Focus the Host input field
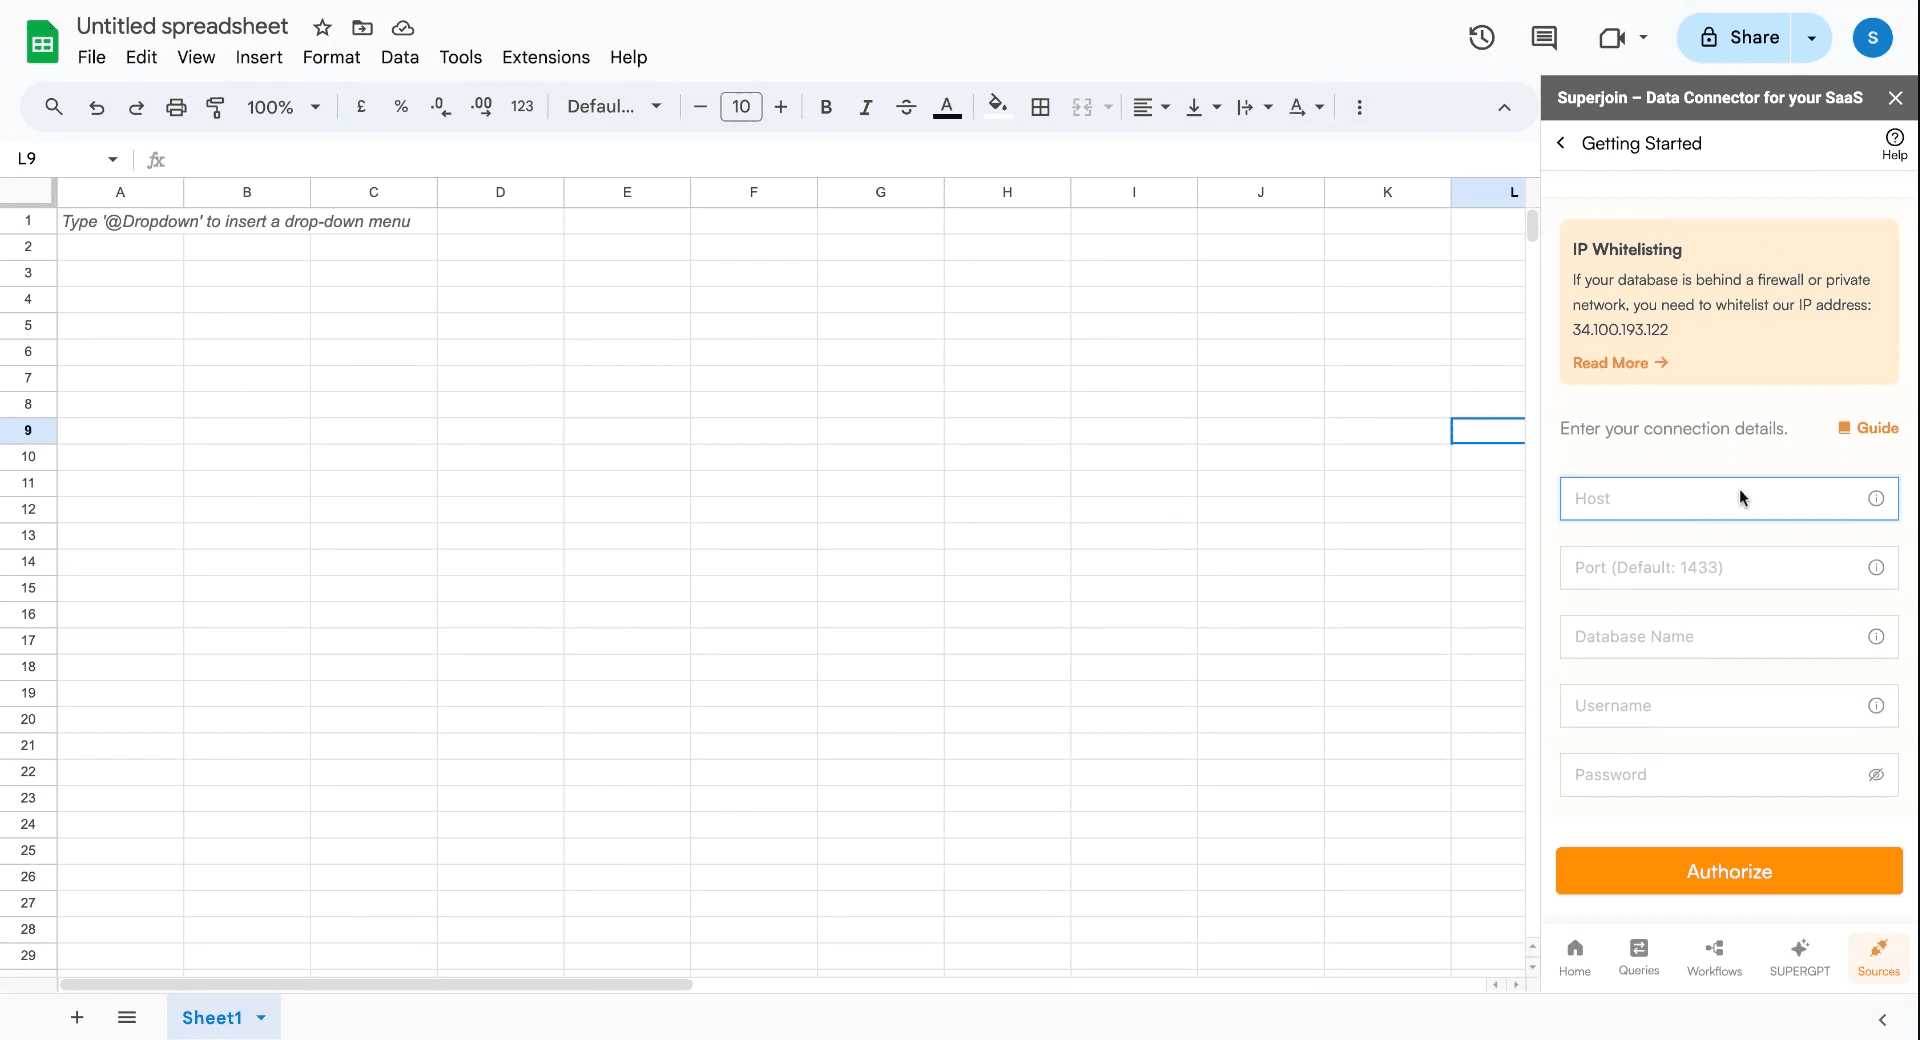The image size is (1920, 1040). (1729, 499)
